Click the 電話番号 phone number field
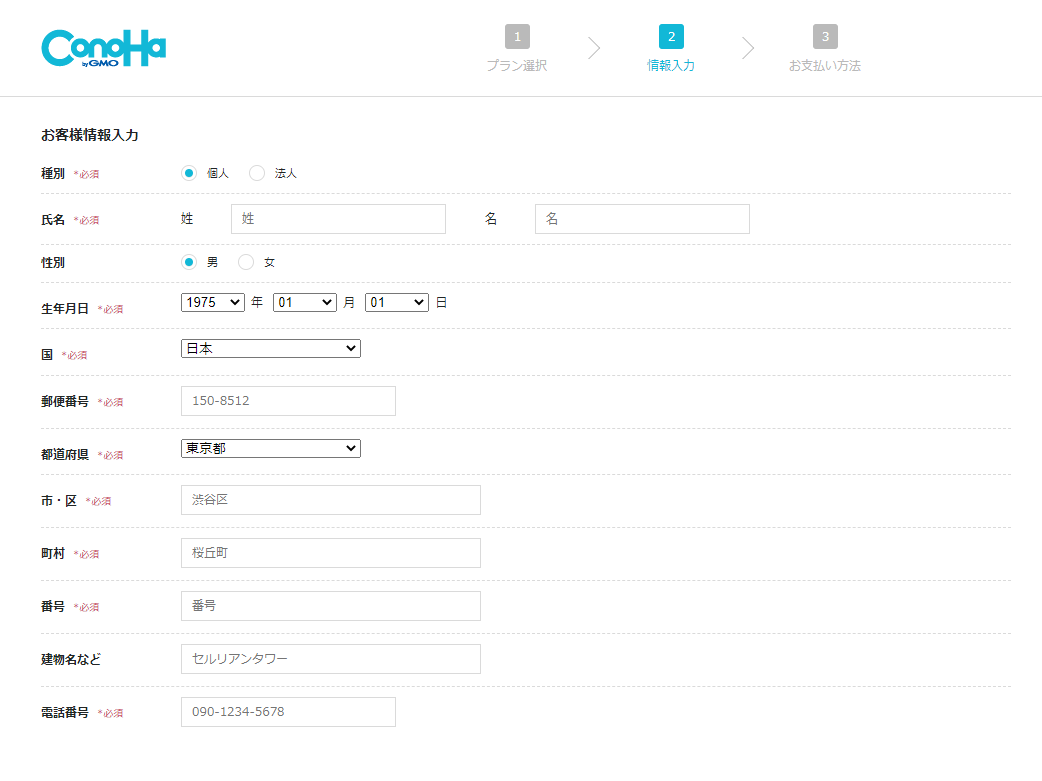This screenshot has width=1042, height=781. tap(288, 712)
